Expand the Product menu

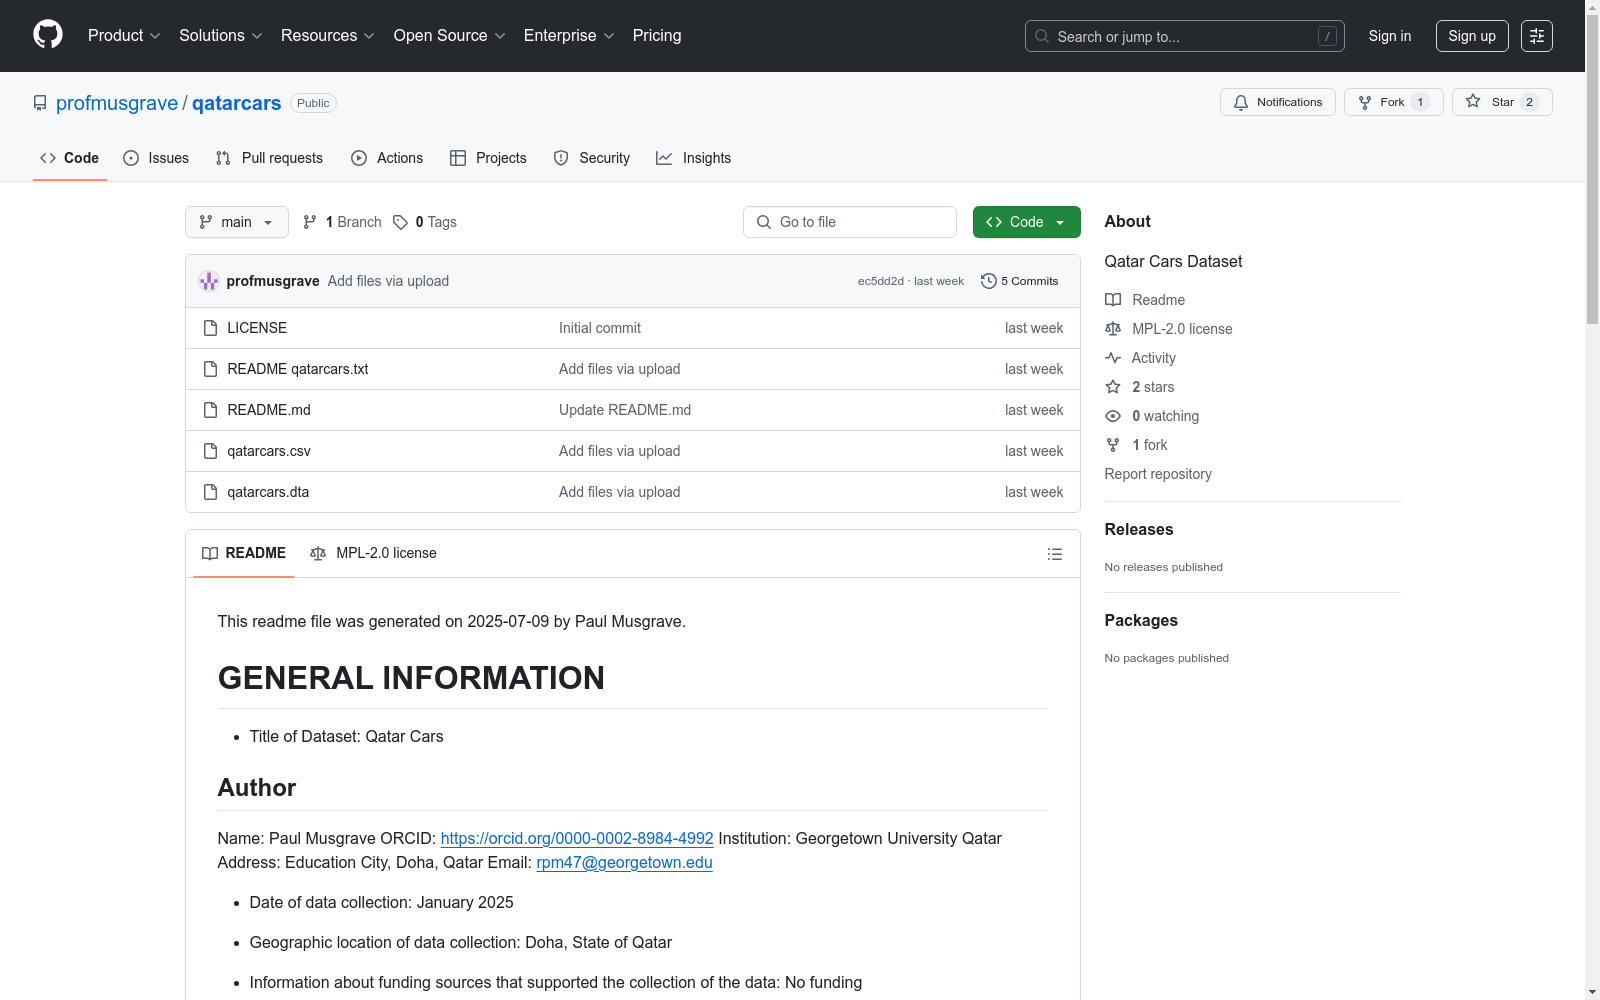click(124, 35)
